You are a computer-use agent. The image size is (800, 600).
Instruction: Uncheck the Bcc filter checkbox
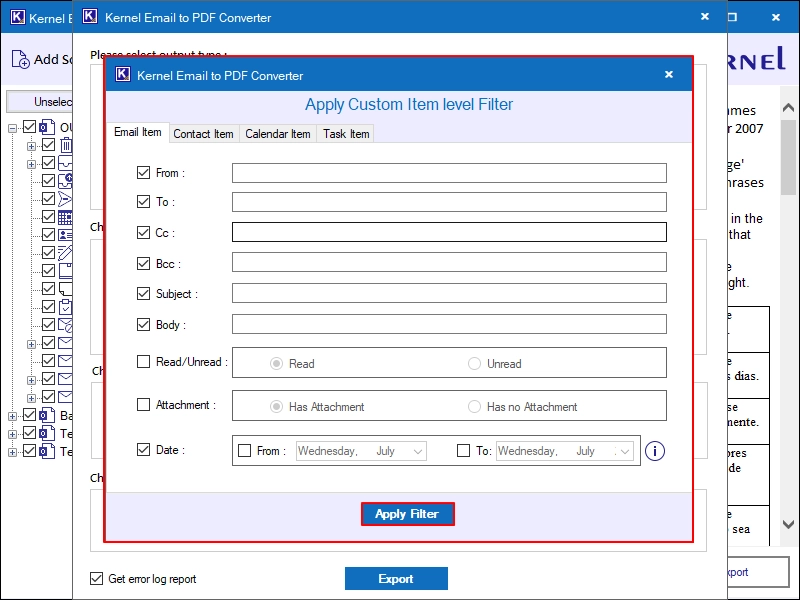pos(143,263)
